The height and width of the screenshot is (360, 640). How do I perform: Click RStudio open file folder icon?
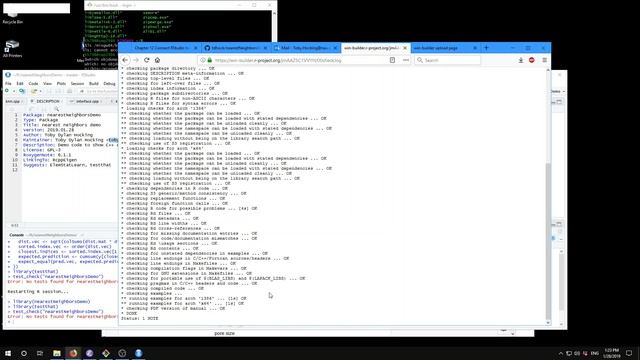[34, 91]
